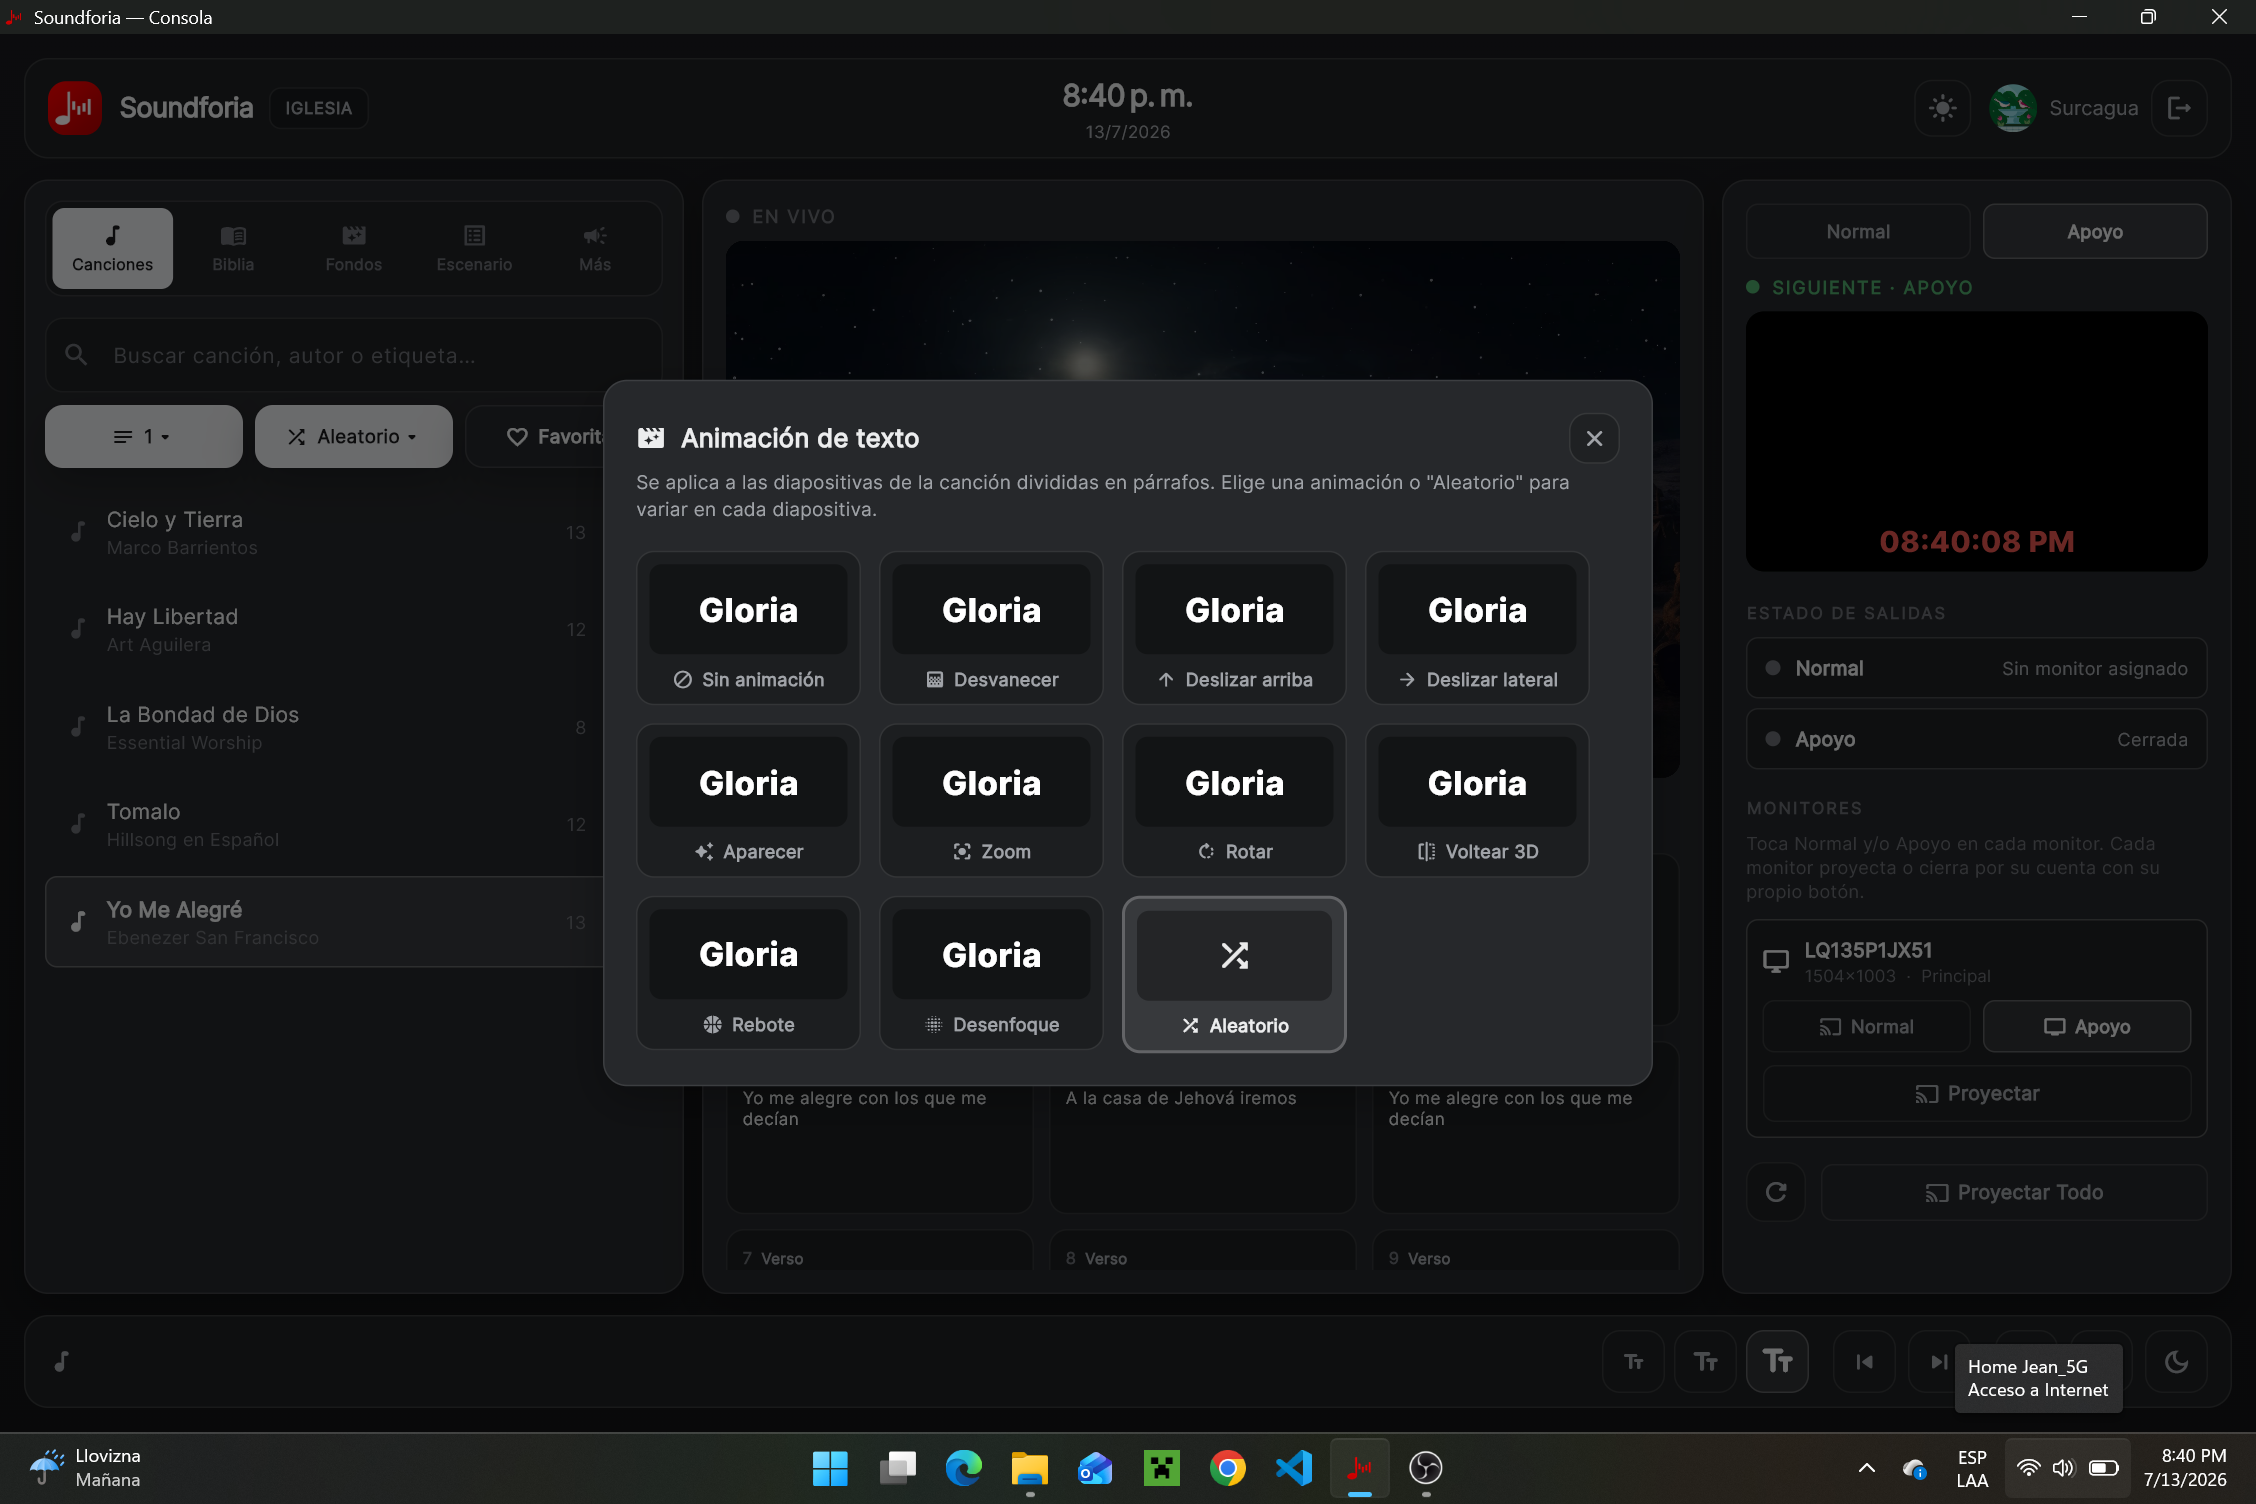Click the logout icon in header
The height and width of the screenshot is (1504, 2256).
coord(2179,108)
